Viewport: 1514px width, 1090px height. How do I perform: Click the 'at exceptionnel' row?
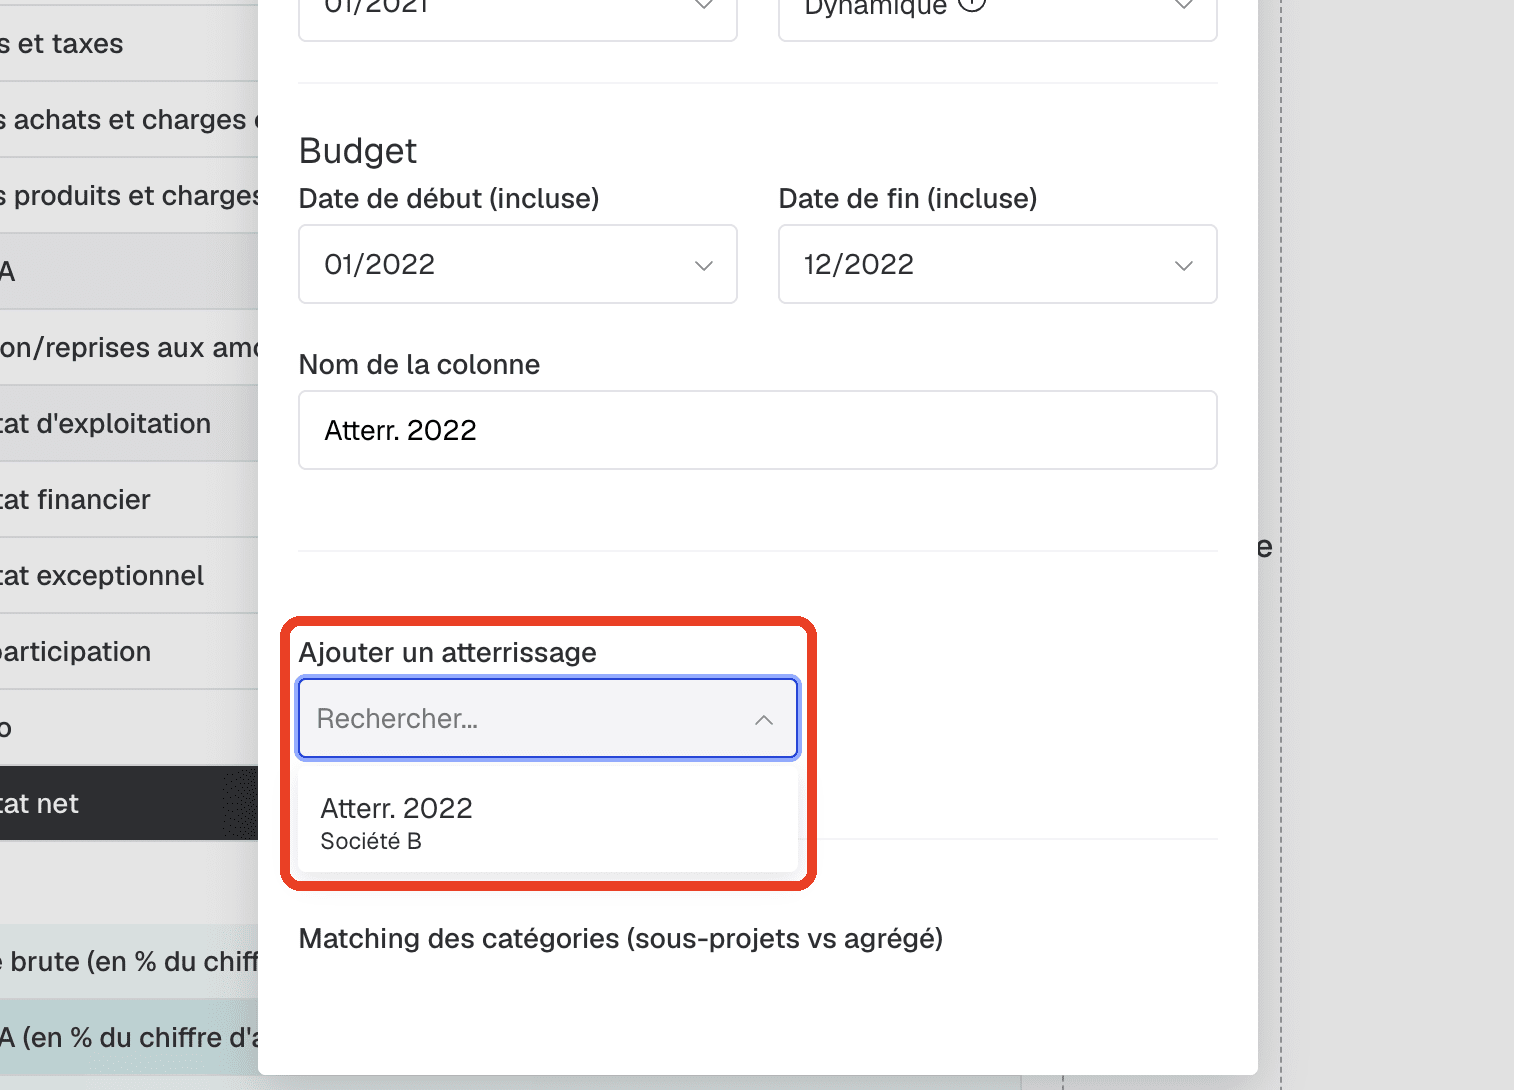(129, 576)
